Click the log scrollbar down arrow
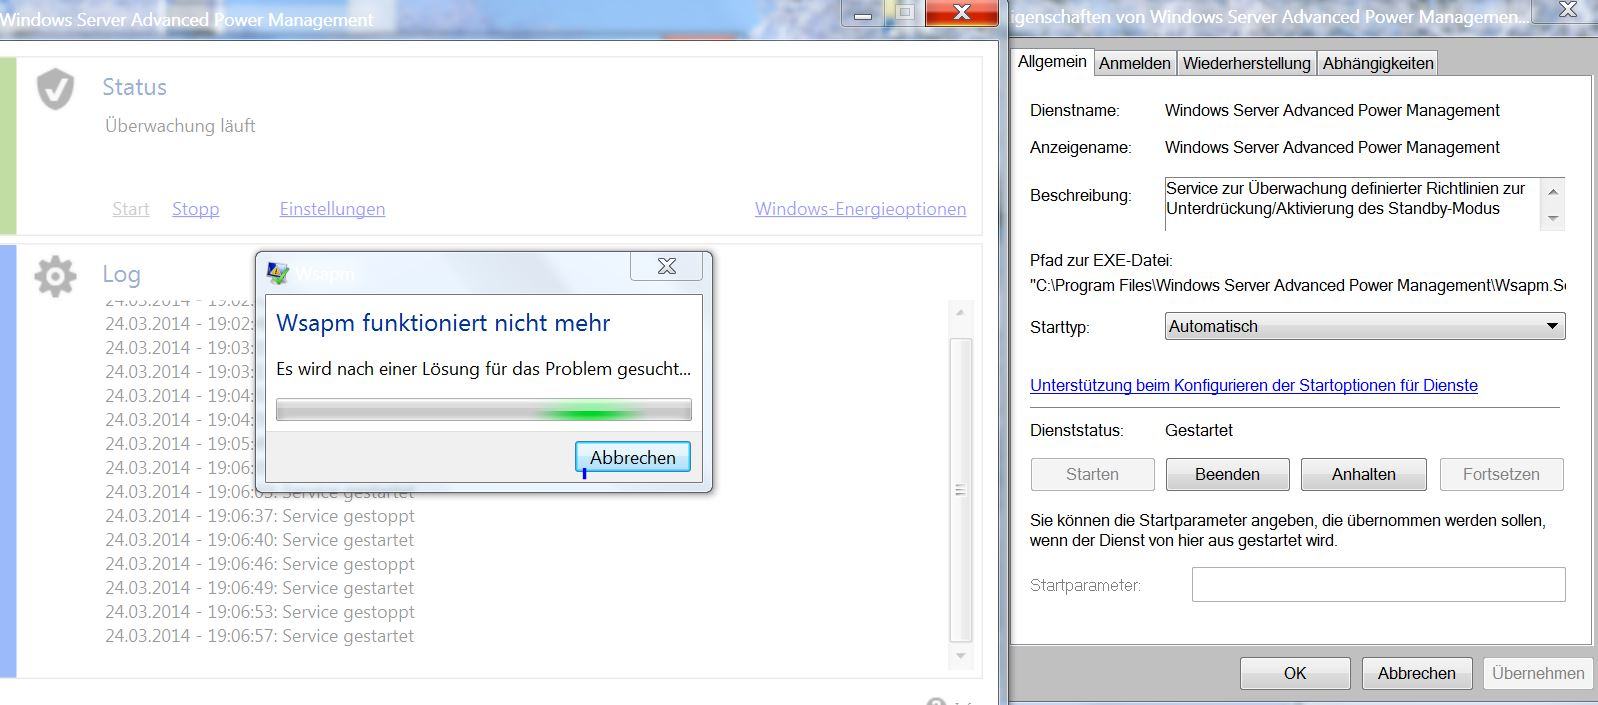Screen dimensions: 1598x705 (960, 656)
